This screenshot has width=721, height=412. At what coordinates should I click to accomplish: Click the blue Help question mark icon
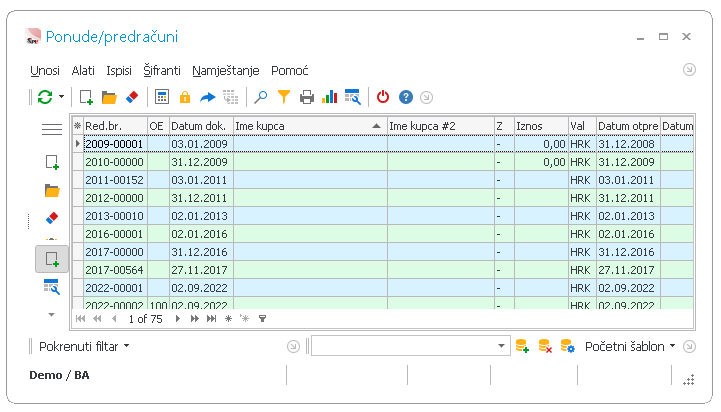click(406, 97)
